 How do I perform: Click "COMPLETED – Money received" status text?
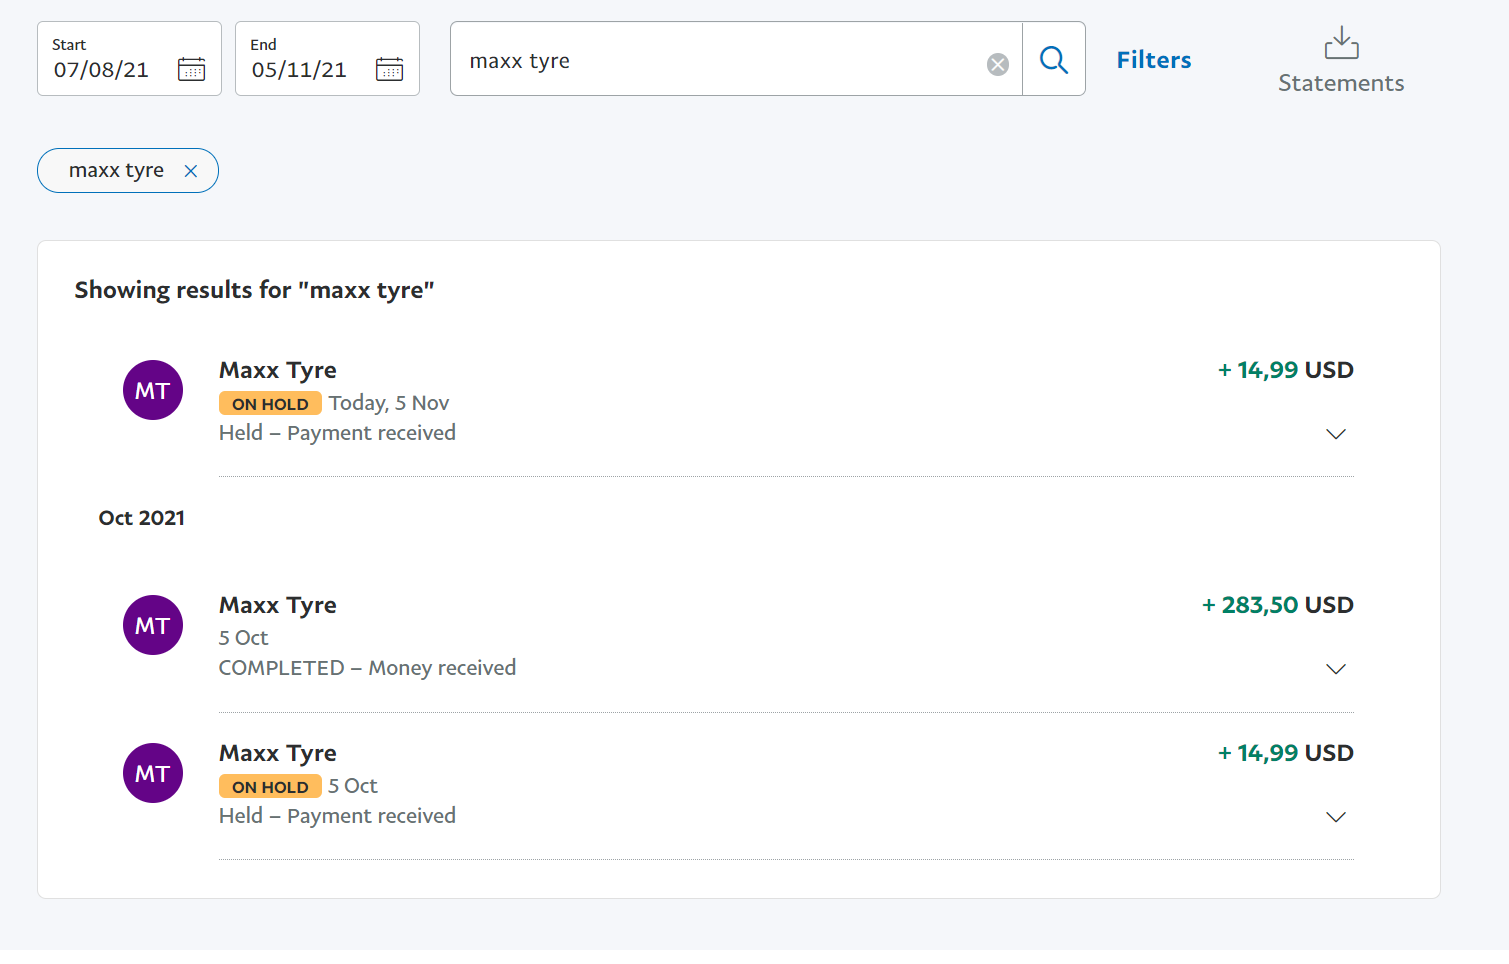click(x=367, y=668)
